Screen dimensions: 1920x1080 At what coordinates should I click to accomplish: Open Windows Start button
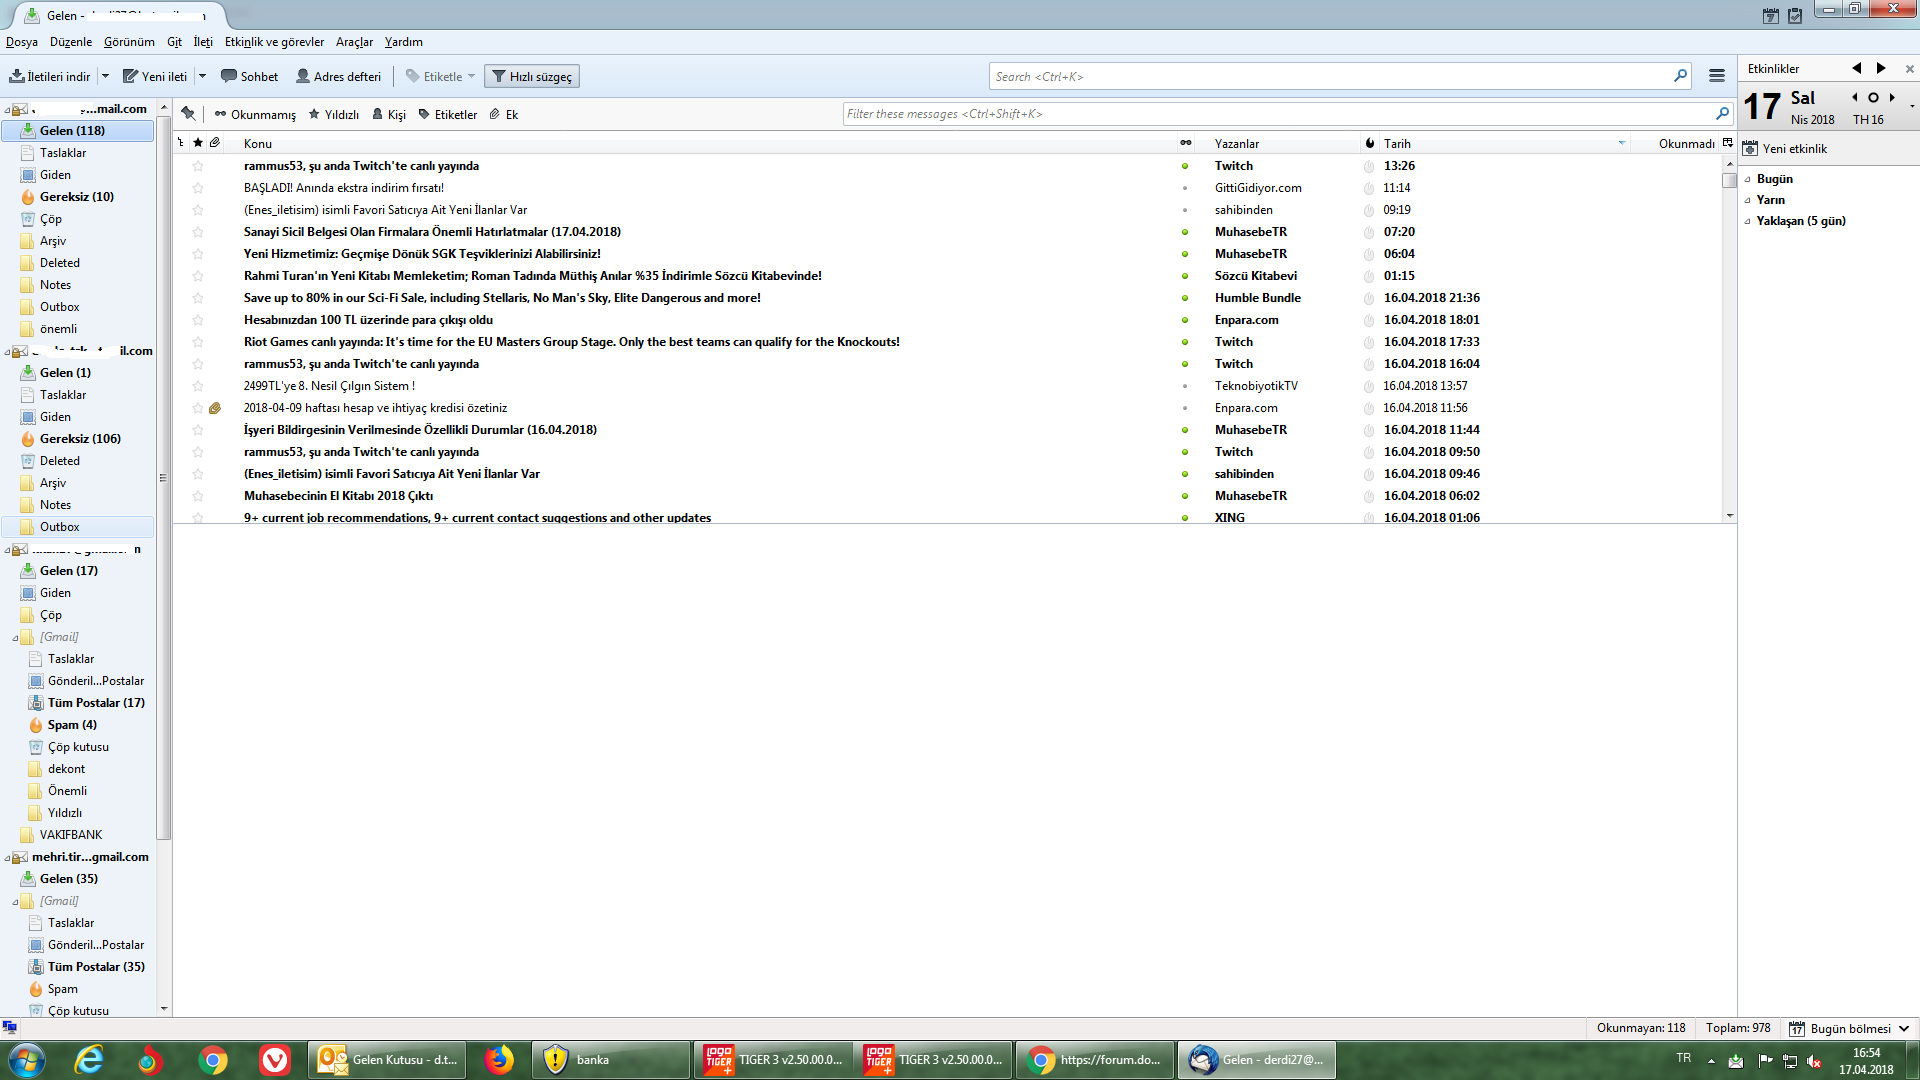tap(26, 1060)
